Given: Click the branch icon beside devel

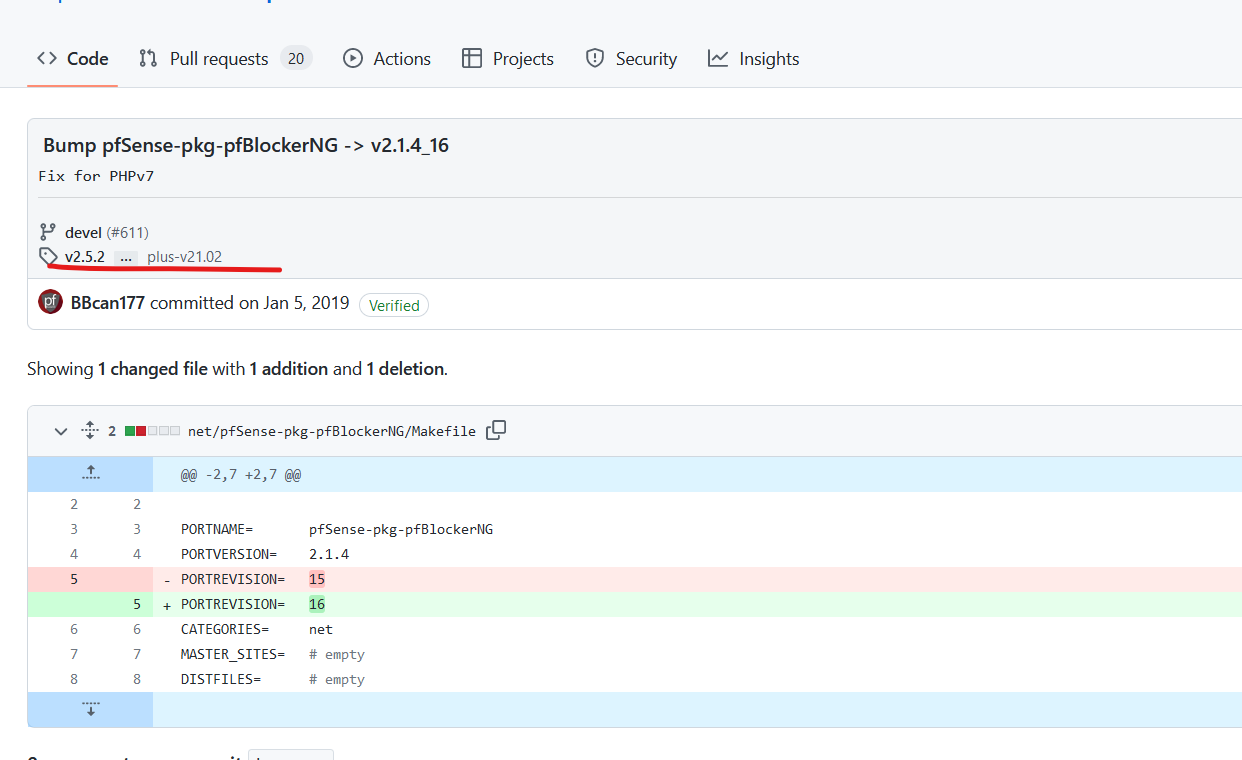Looking at the screenshot, I should (x=48, y=233).
